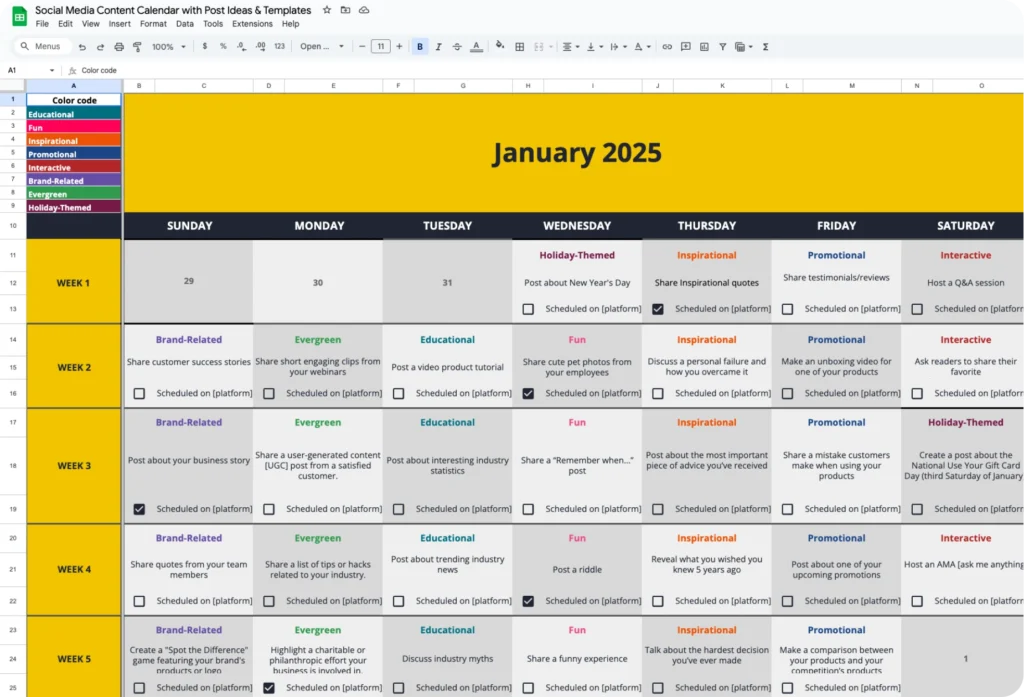Expand the font family dropdown
The width and height of the screenshot is (1024, 697).
point(322,46)
